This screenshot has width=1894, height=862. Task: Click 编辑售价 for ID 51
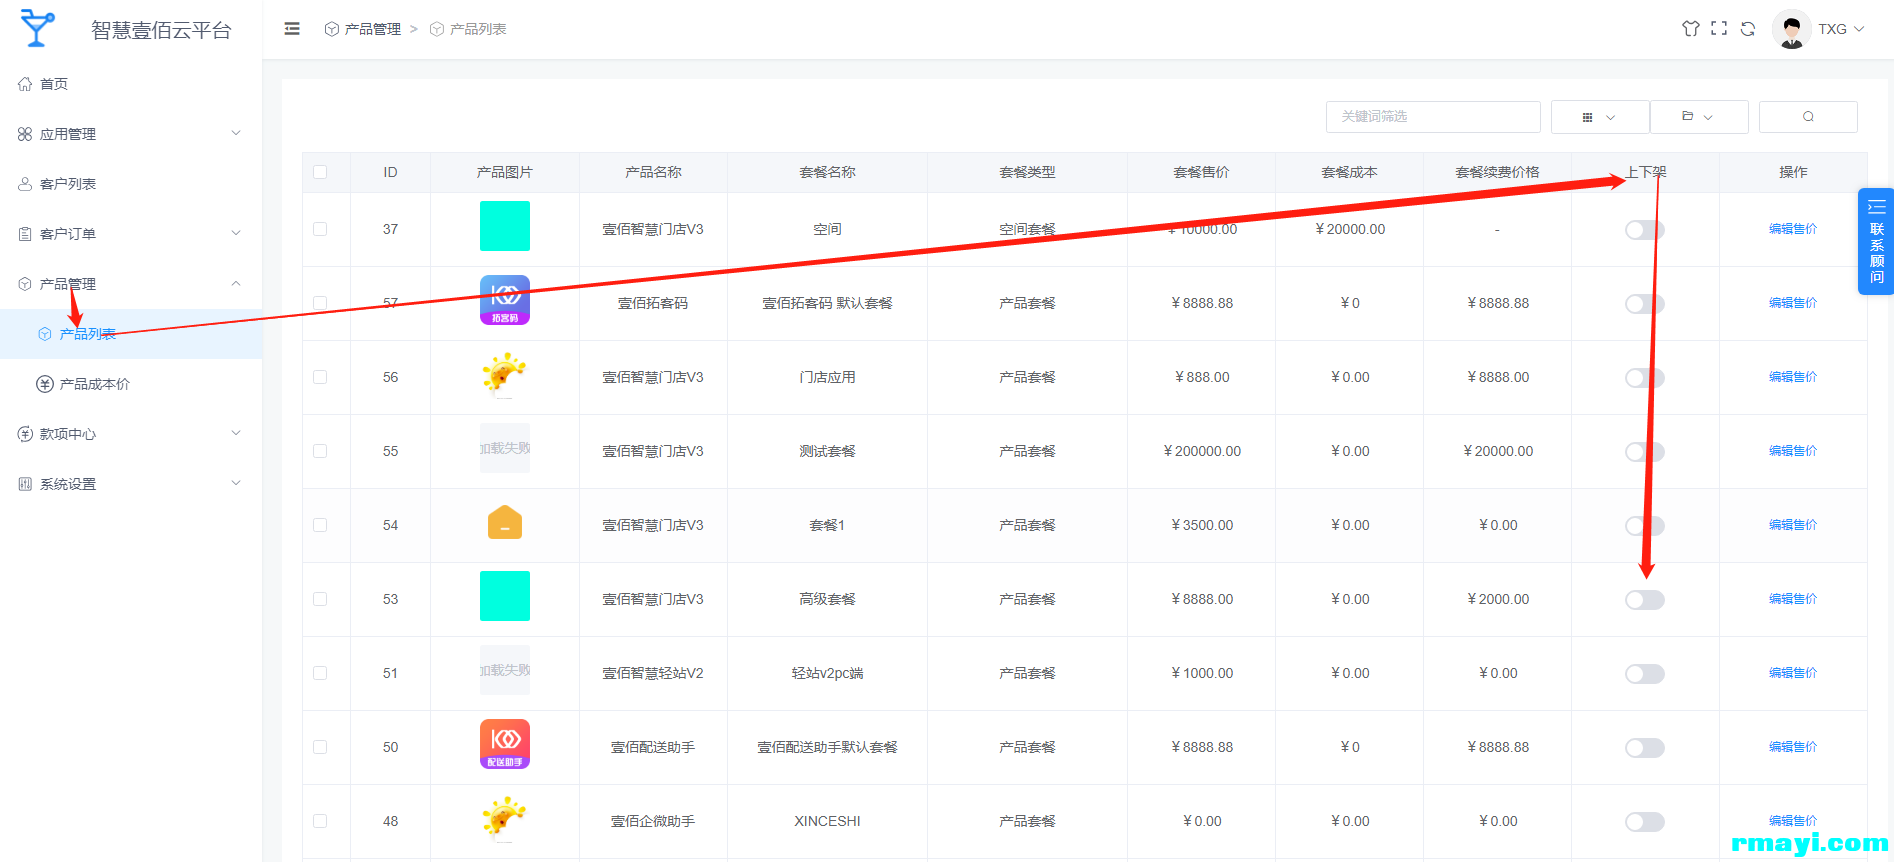coord(1793,673)
